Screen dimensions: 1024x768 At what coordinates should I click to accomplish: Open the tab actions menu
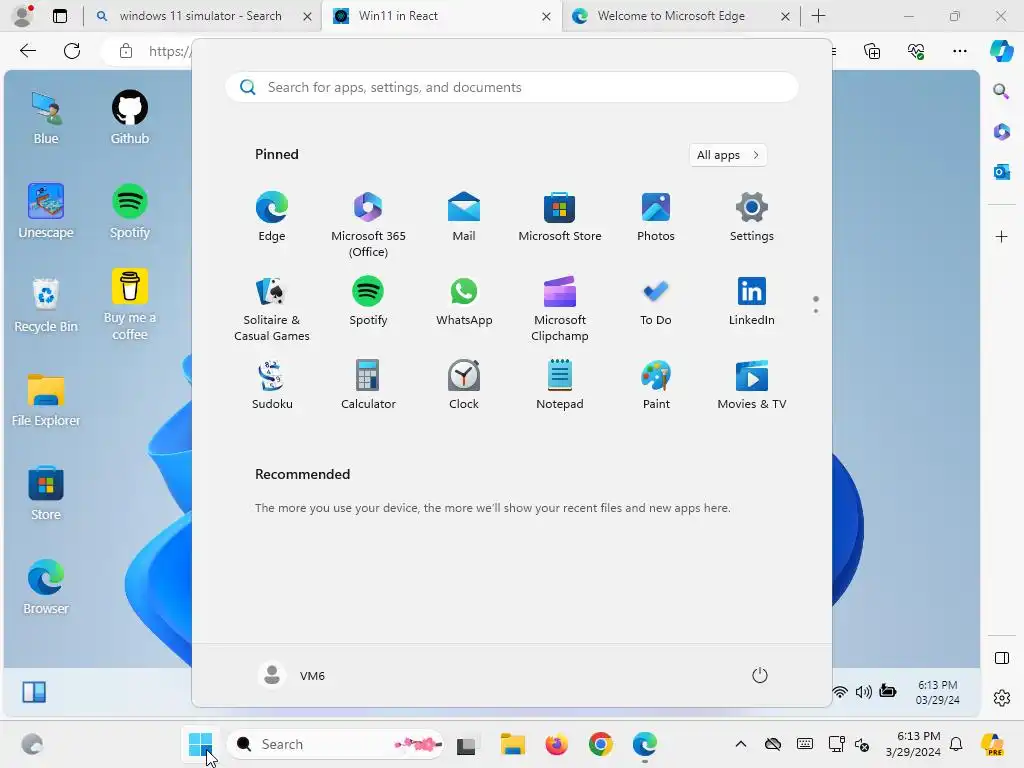(59, 16)
